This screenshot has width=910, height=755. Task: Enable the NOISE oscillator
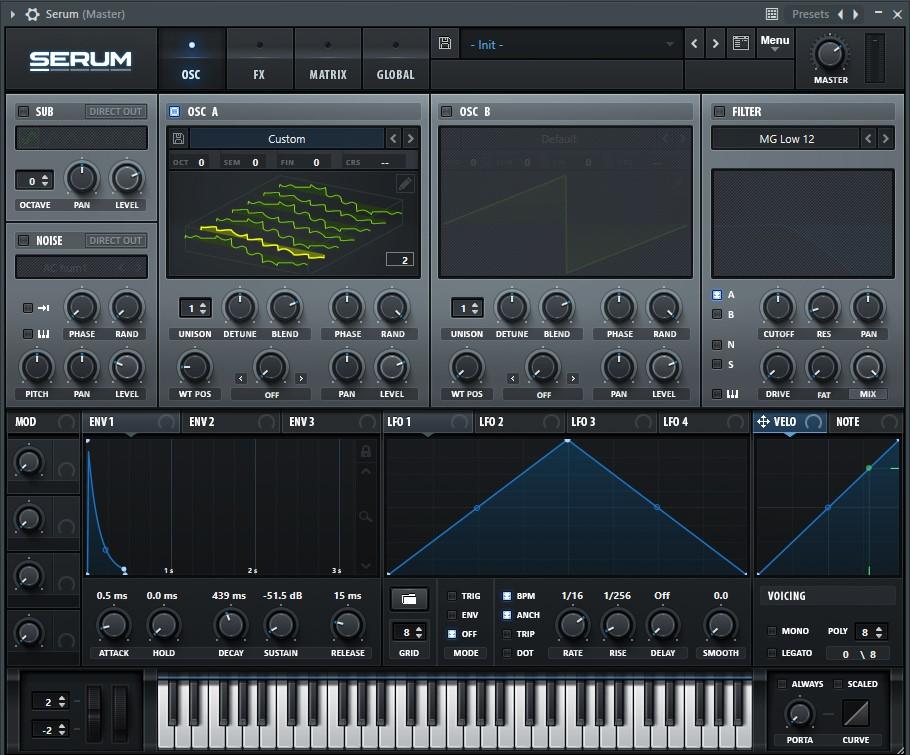(x=23, y=240)
